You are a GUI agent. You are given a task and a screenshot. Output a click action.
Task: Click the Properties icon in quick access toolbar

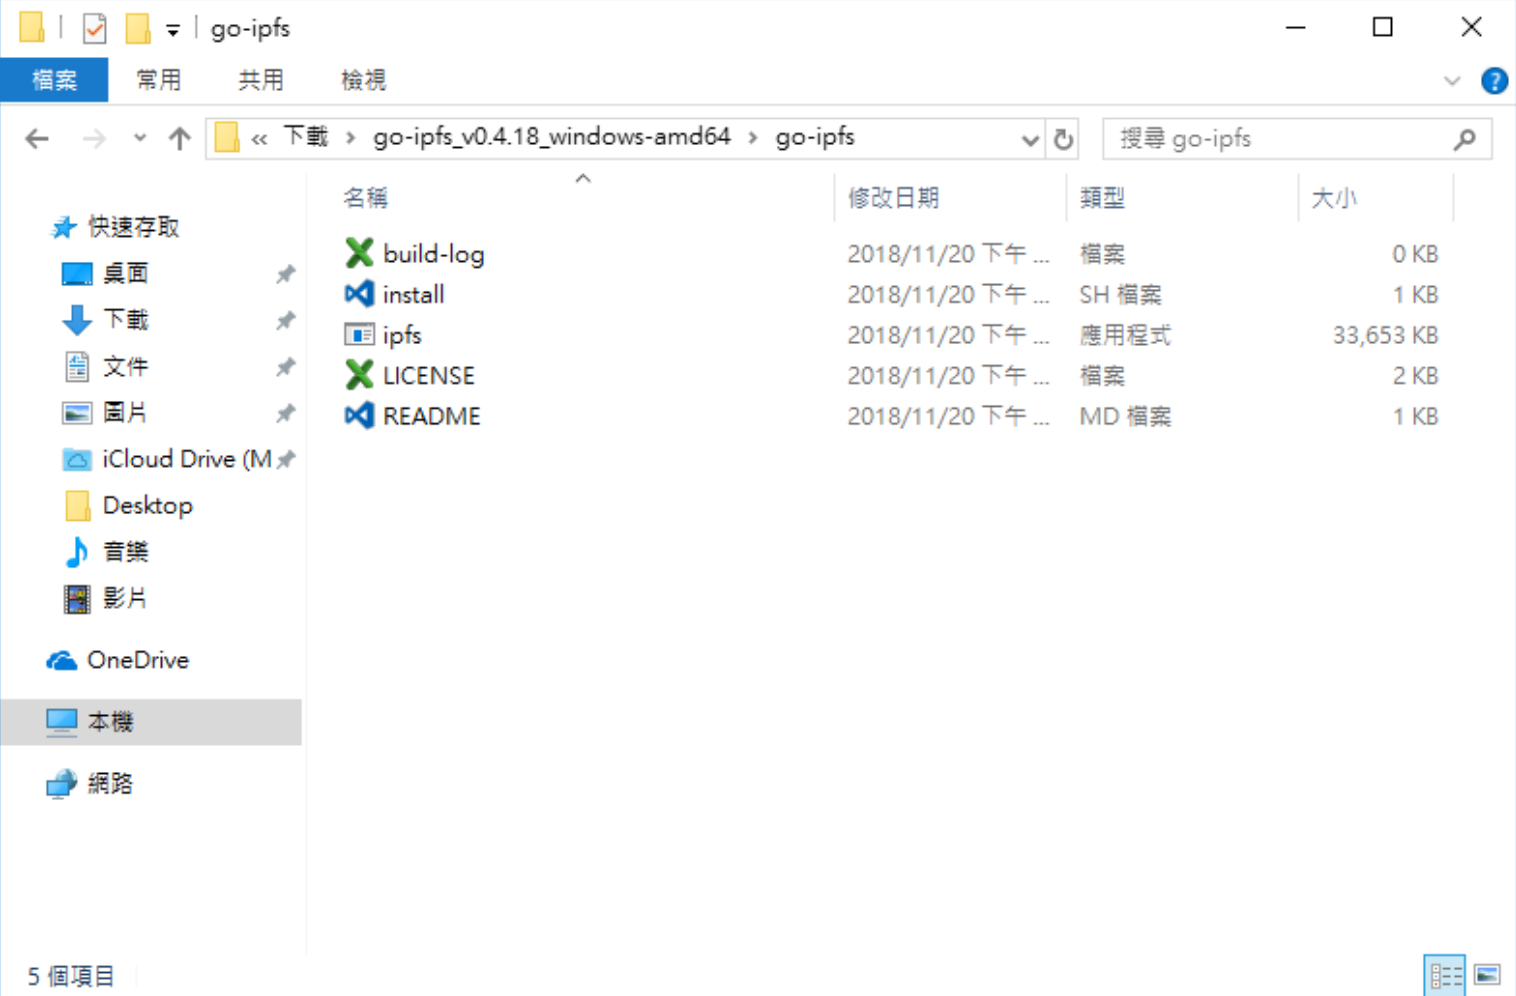pyautogui.click(x=95, y=28)
